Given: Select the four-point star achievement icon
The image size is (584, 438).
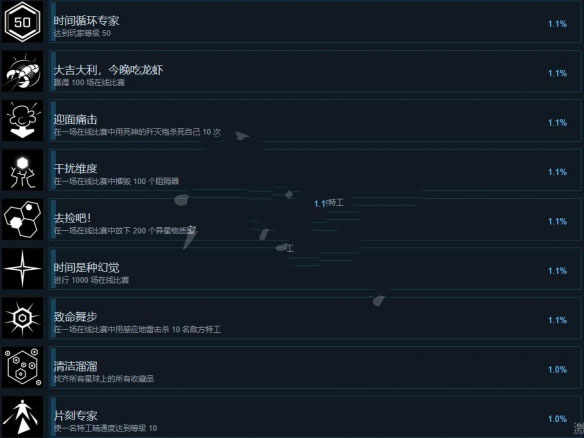Looking at the screenshot, I should click(x=22, y=269).
